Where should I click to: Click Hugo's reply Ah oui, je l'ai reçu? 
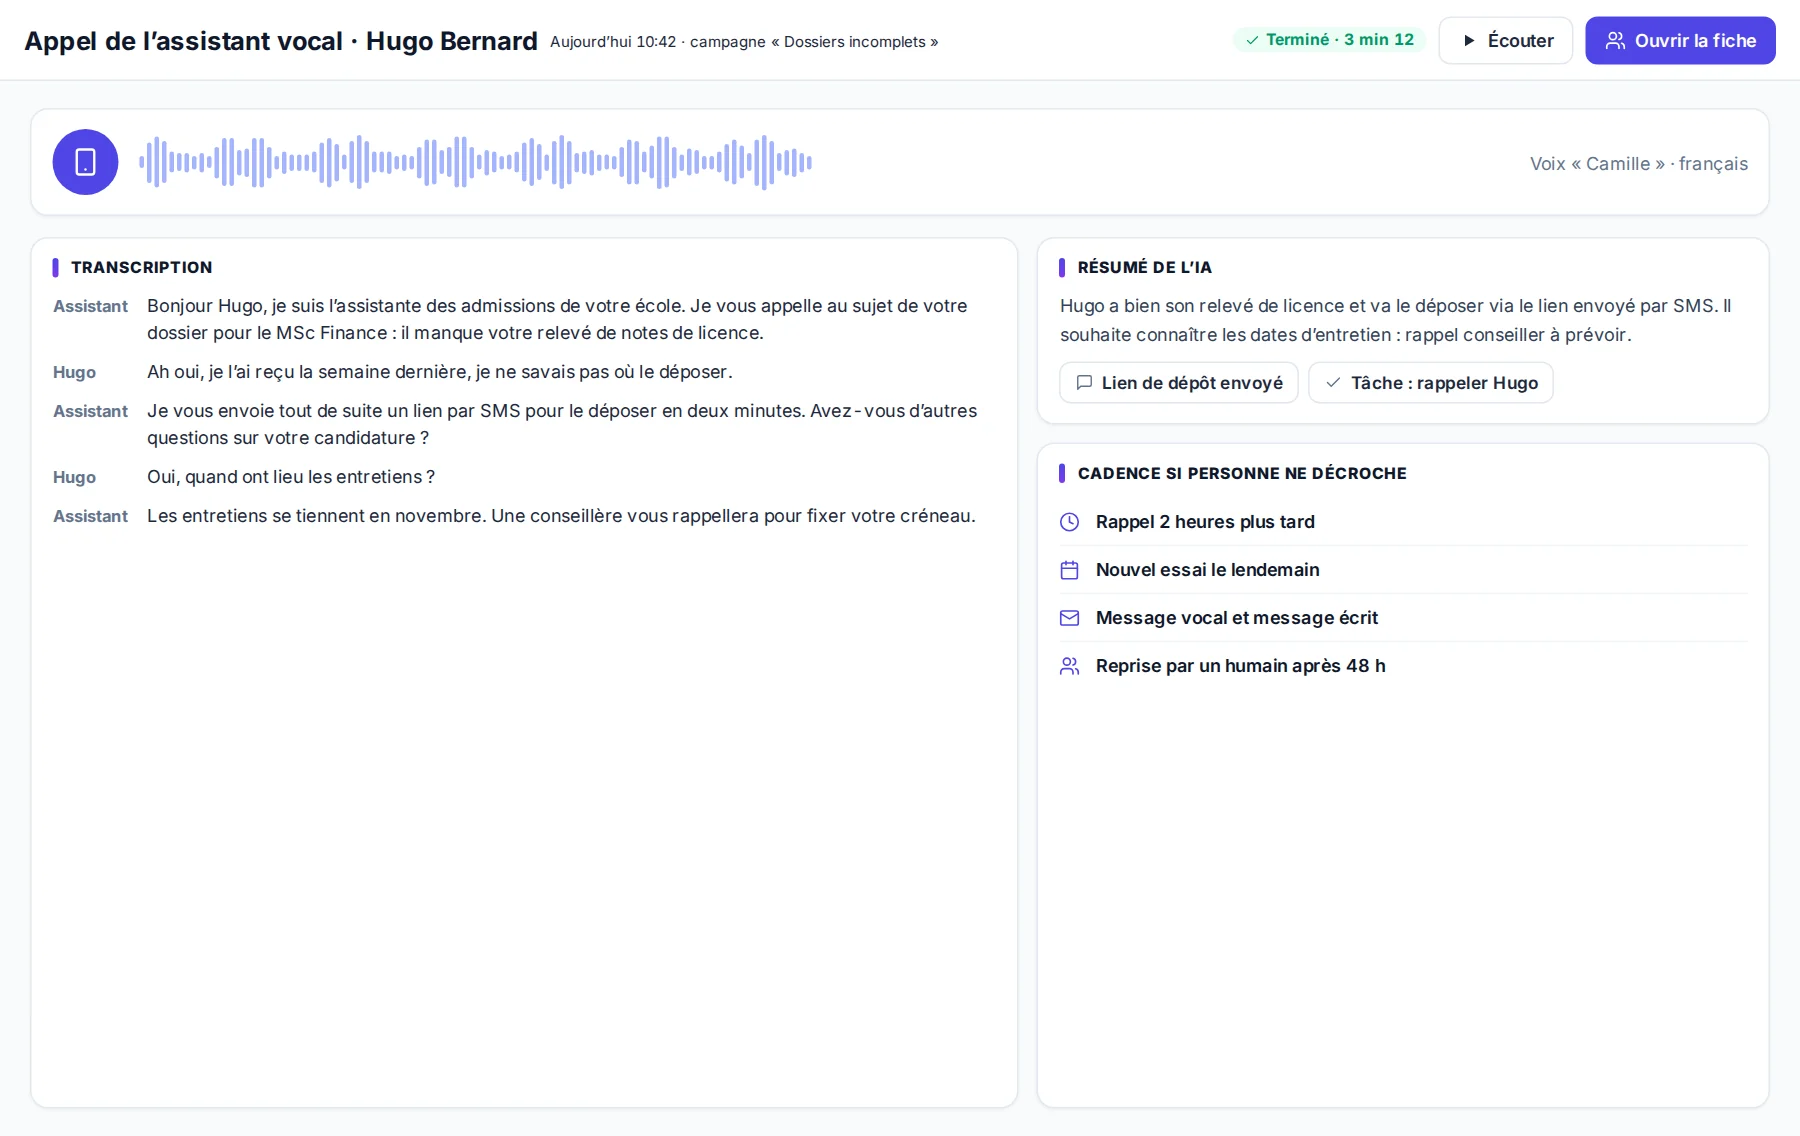(x=440, y=372)
